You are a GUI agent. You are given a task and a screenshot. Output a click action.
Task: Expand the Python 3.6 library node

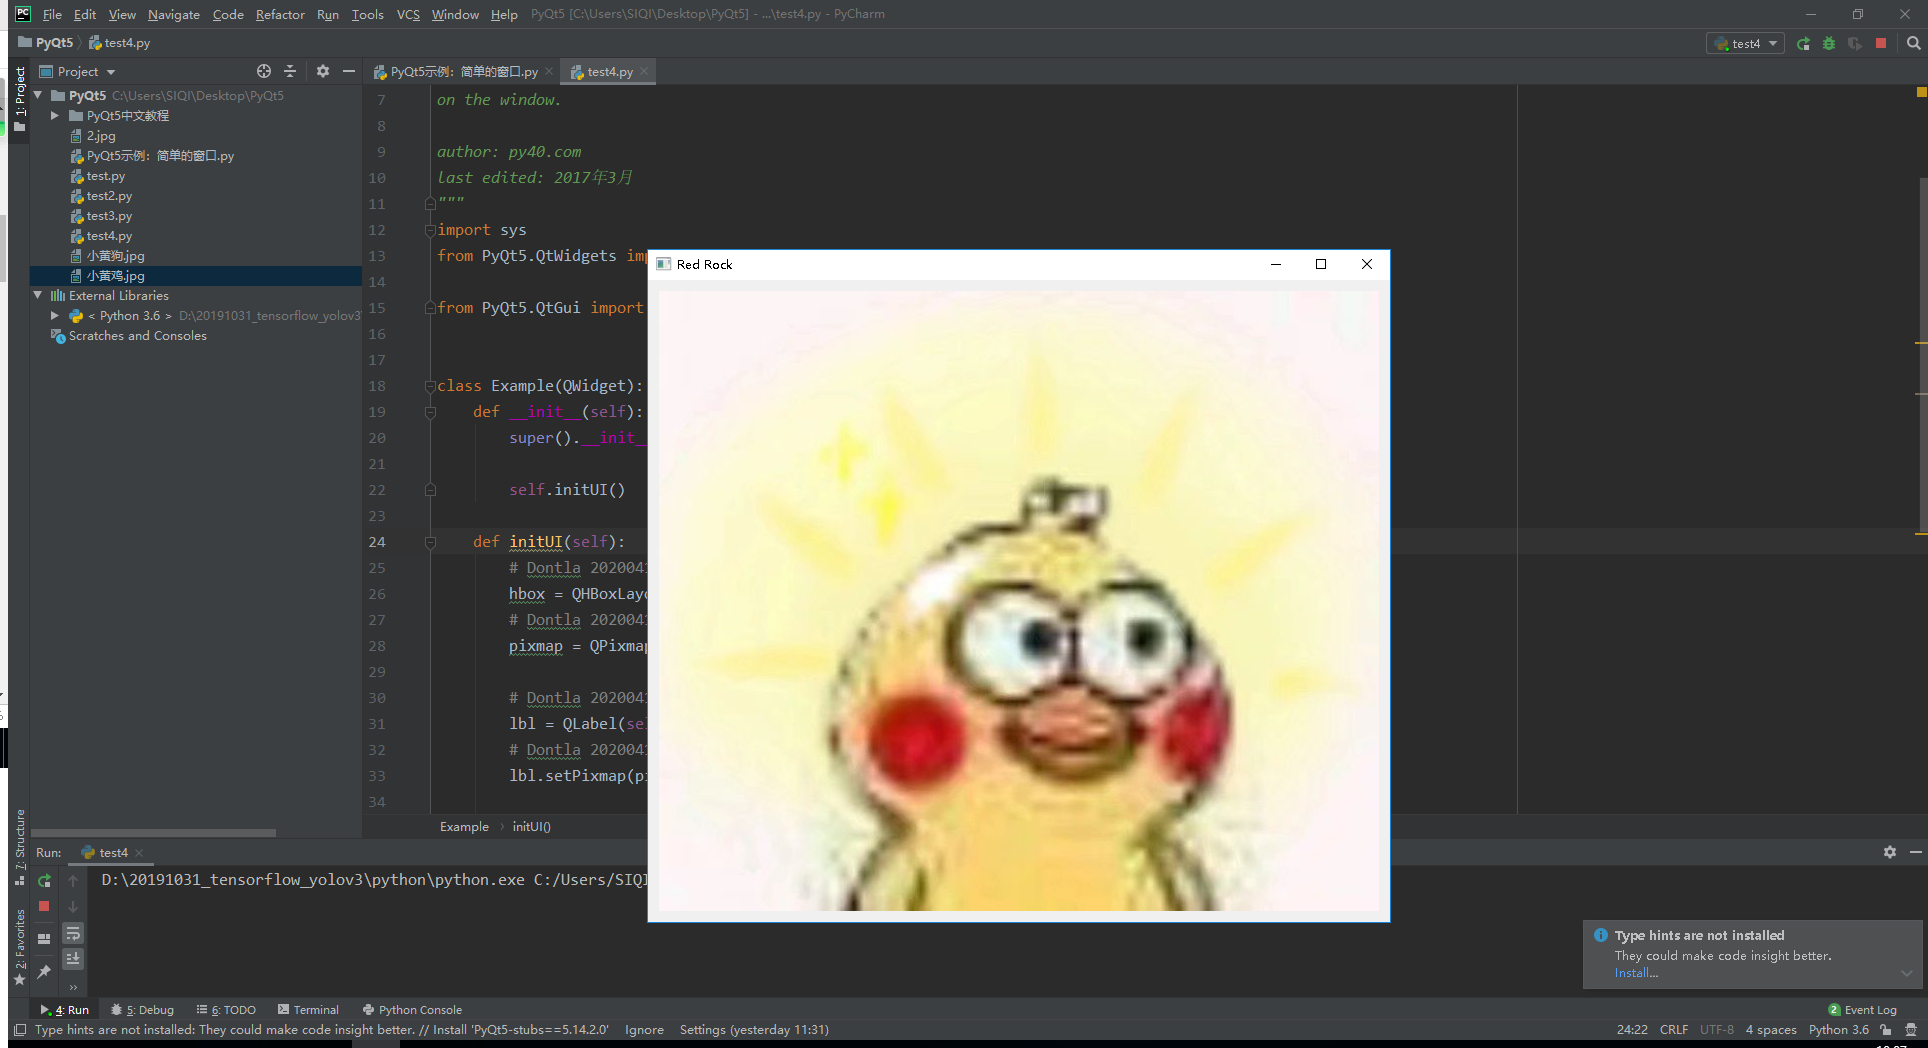point(55,315)
